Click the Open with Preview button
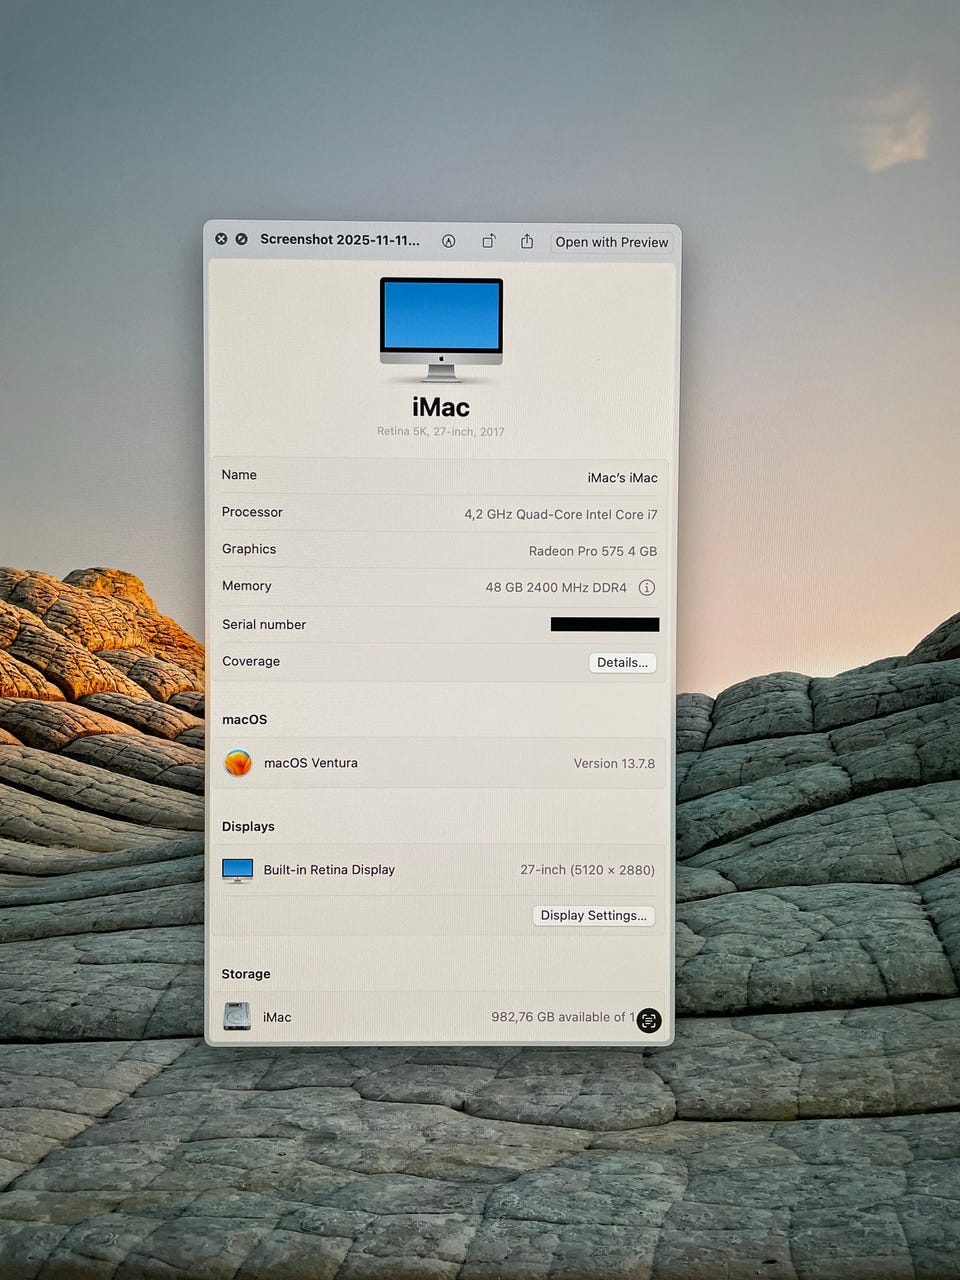Image resolution: width=960 pixels, height=1280 pixels. tap(612, 242)
